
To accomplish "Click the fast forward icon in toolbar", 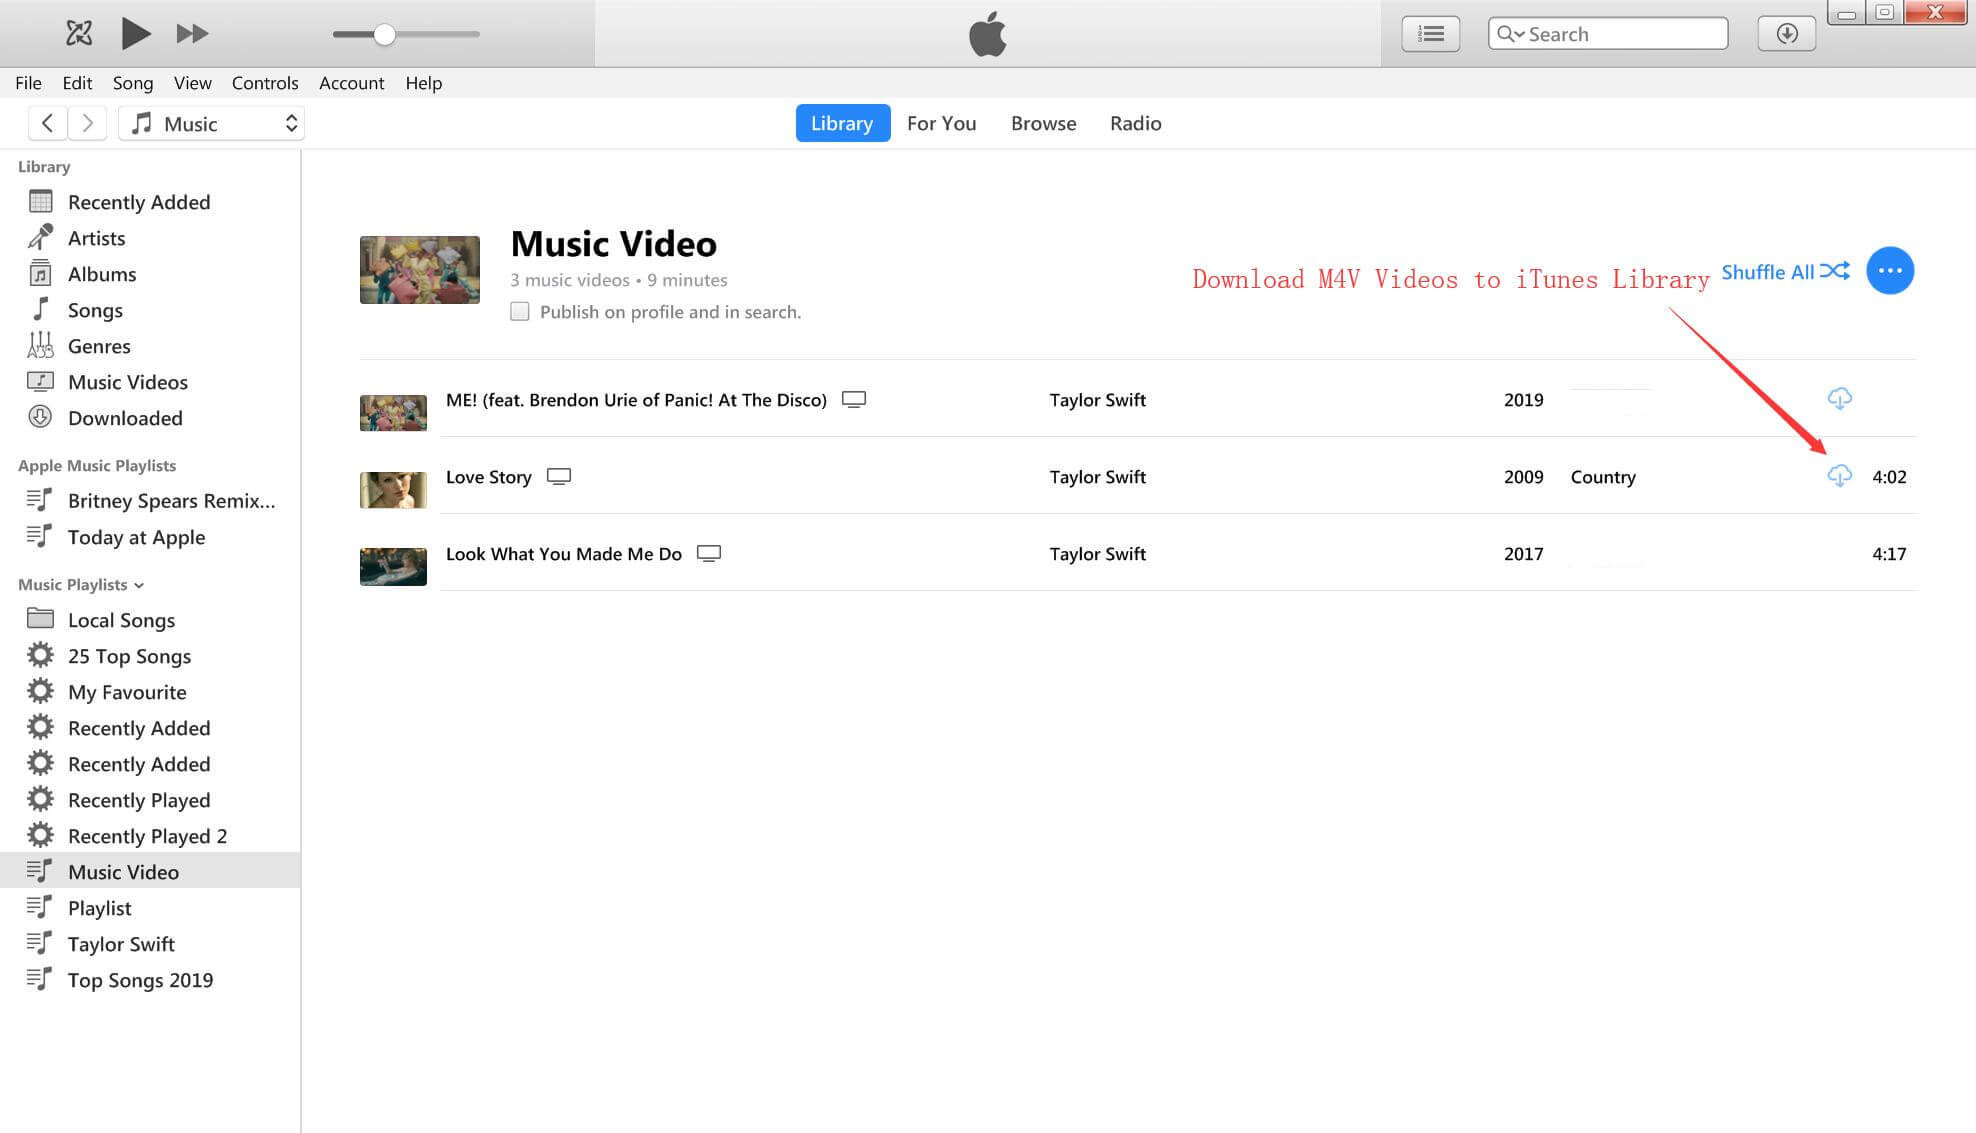I will point(190,33).
